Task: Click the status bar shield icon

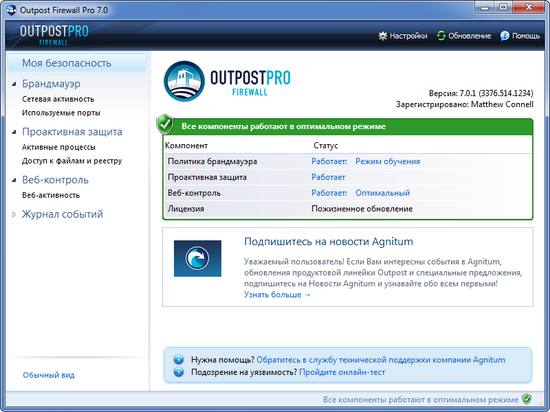Action: tap(526, 399)
